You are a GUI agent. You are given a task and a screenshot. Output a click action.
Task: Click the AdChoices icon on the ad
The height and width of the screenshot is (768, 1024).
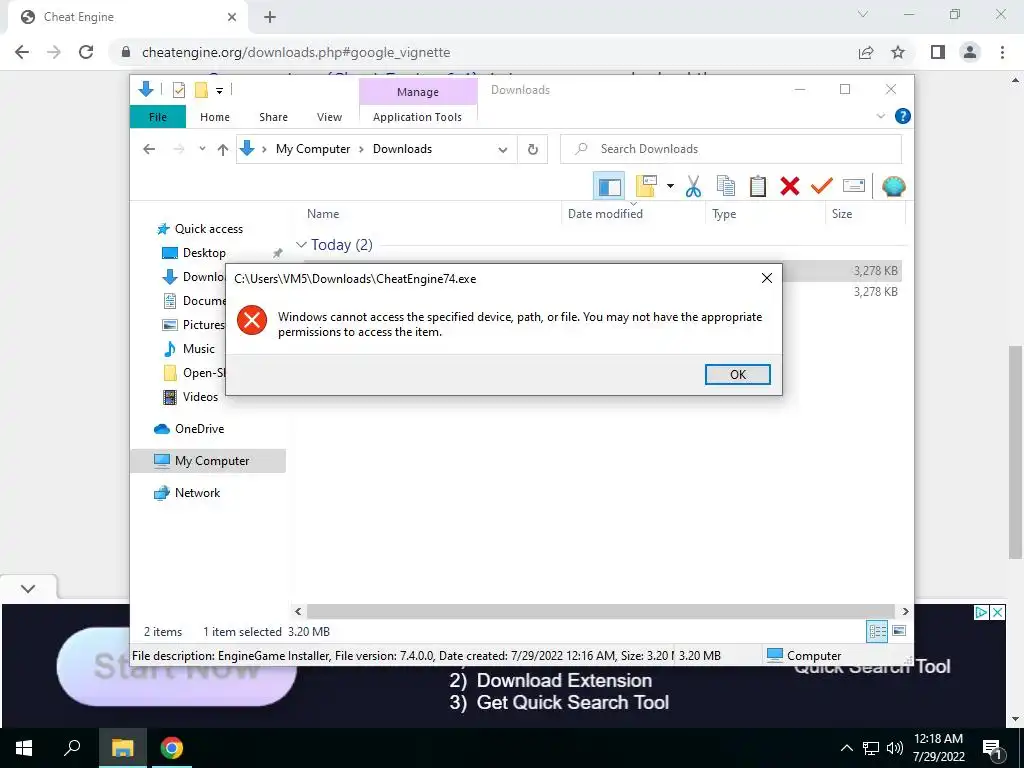click(980, 612)
